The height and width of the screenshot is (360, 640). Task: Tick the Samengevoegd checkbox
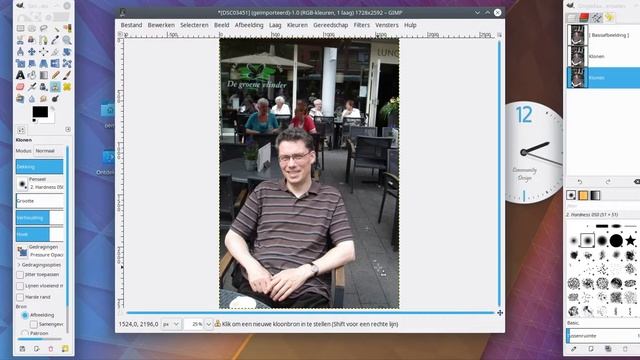point(34,324)
